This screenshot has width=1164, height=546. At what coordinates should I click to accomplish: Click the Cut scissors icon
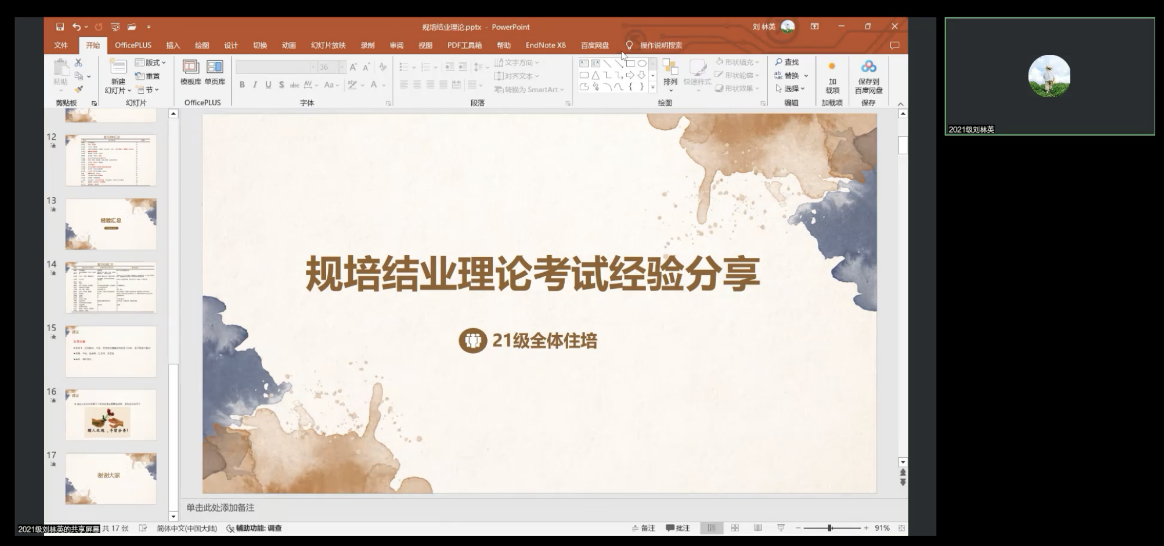78,62
